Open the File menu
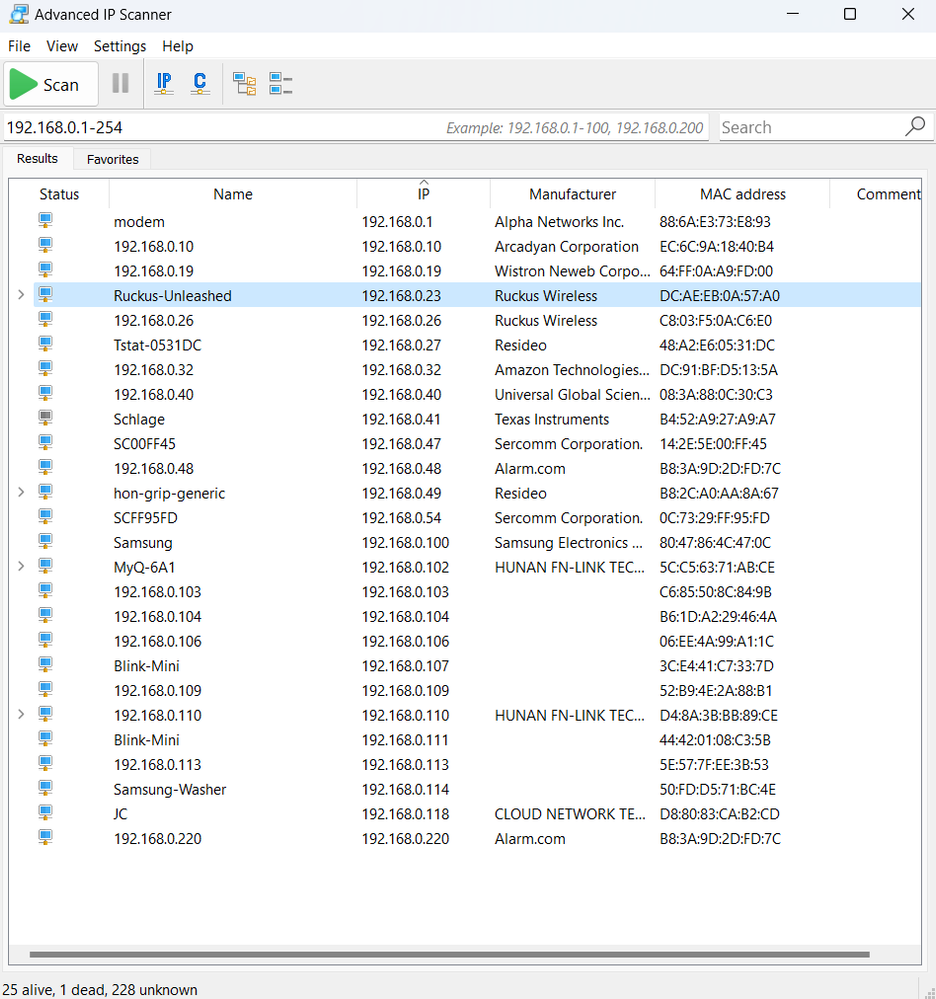The image size is (936, 999). click(19, 46)
